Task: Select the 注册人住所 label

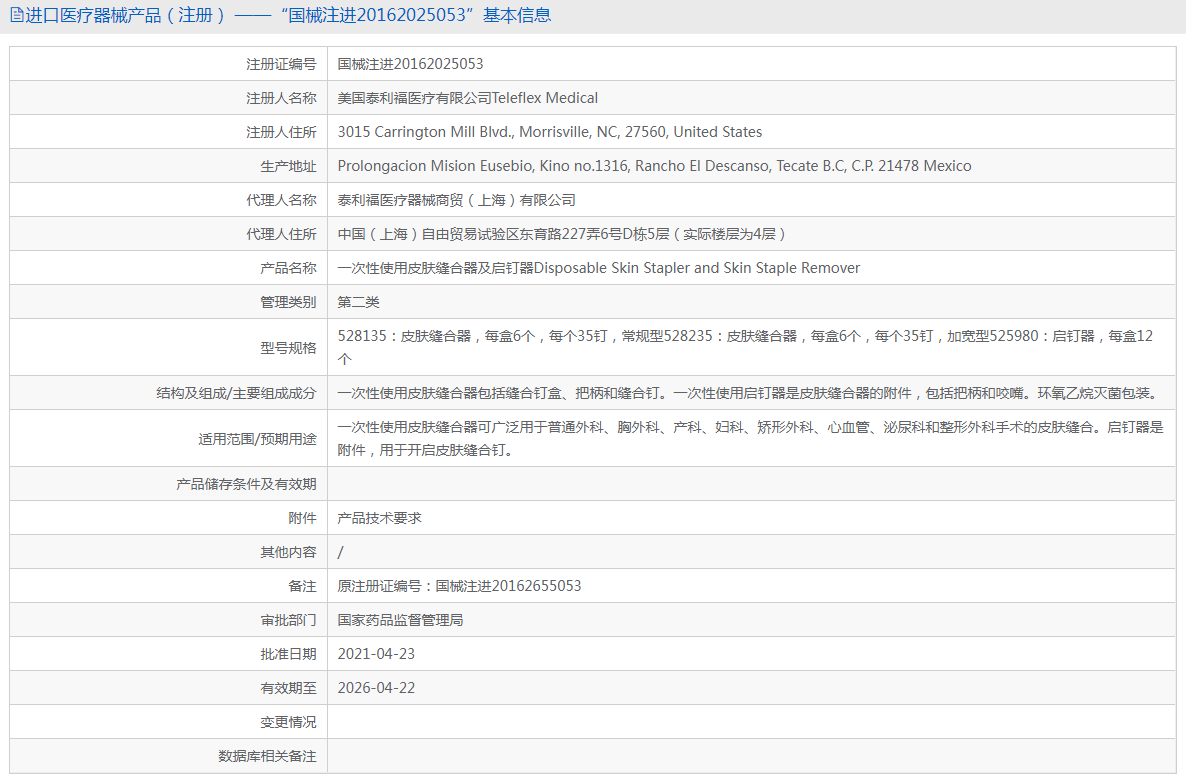Action: click(281, 132)
